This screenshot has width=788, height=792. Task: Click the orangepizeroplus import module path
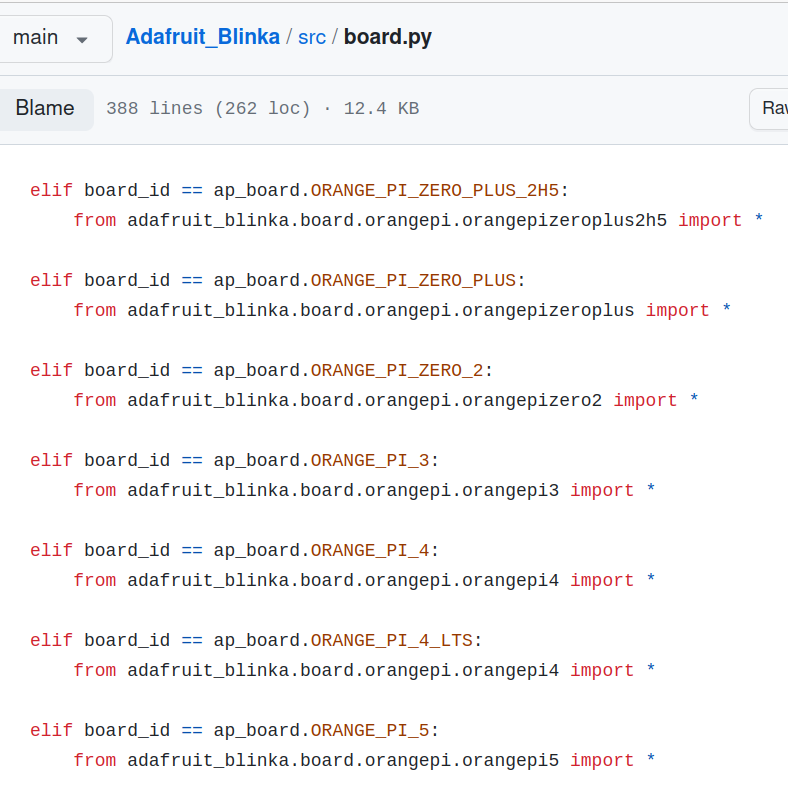pyautogui.click(x=381, y=310)
